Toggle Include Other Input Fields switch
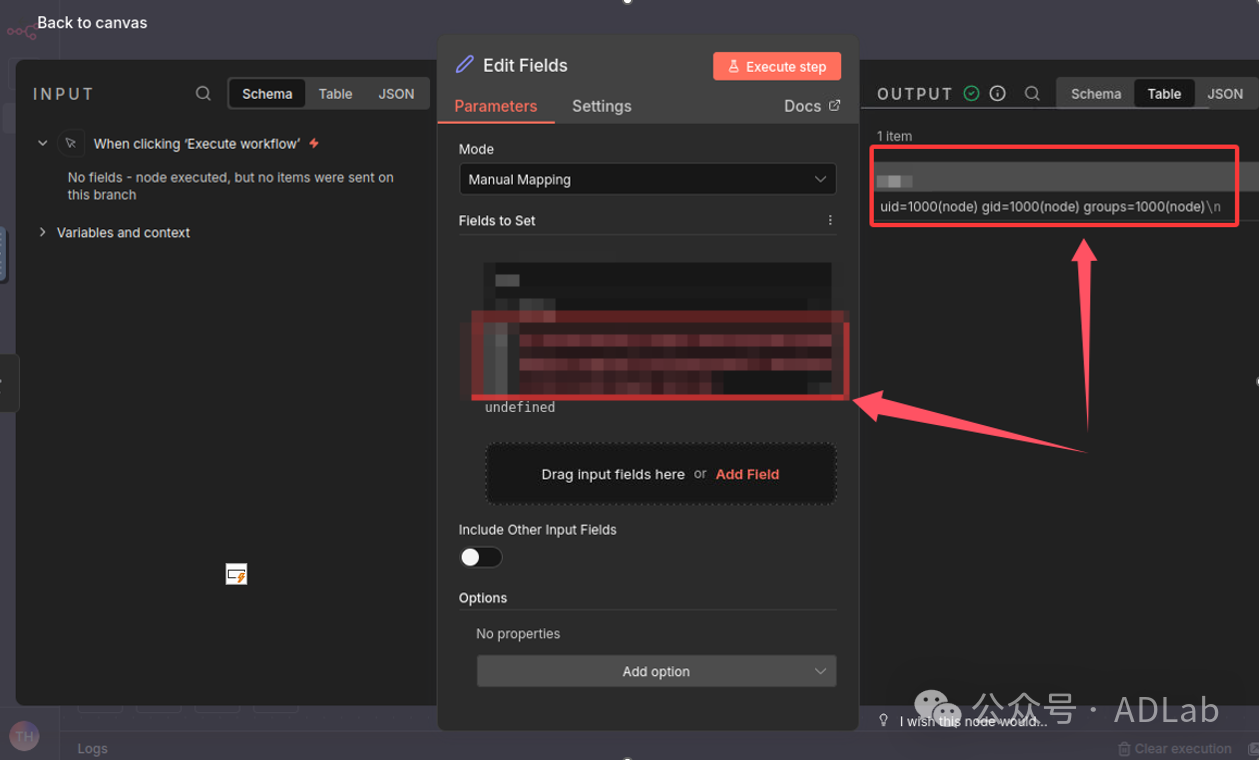The image size is (1259, 760). coord(480,558)
